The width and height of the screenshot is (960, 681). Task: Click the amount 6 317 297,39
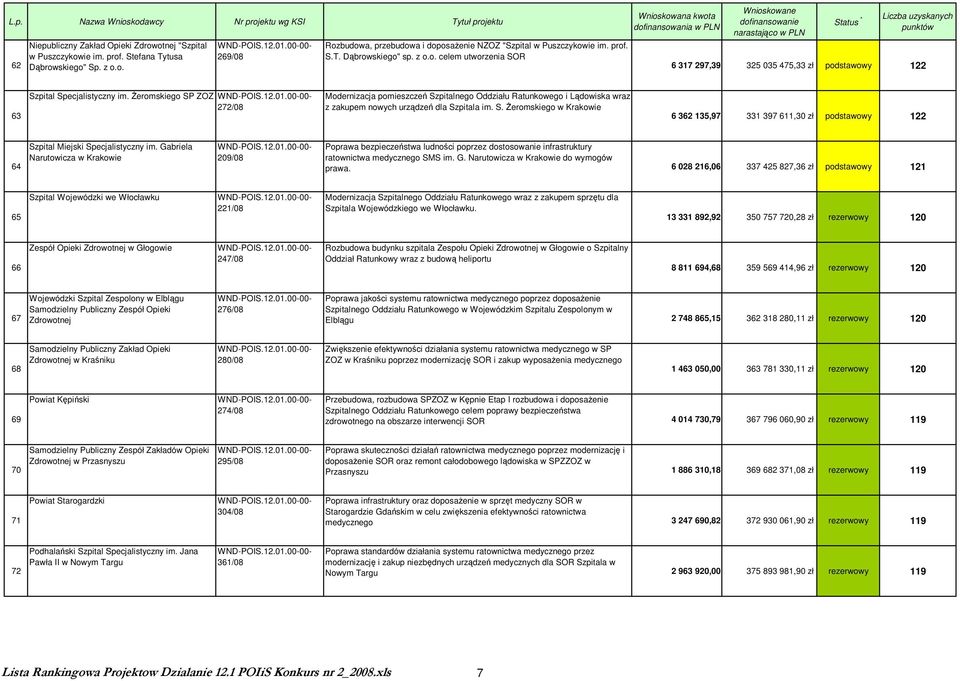(696, 66)
